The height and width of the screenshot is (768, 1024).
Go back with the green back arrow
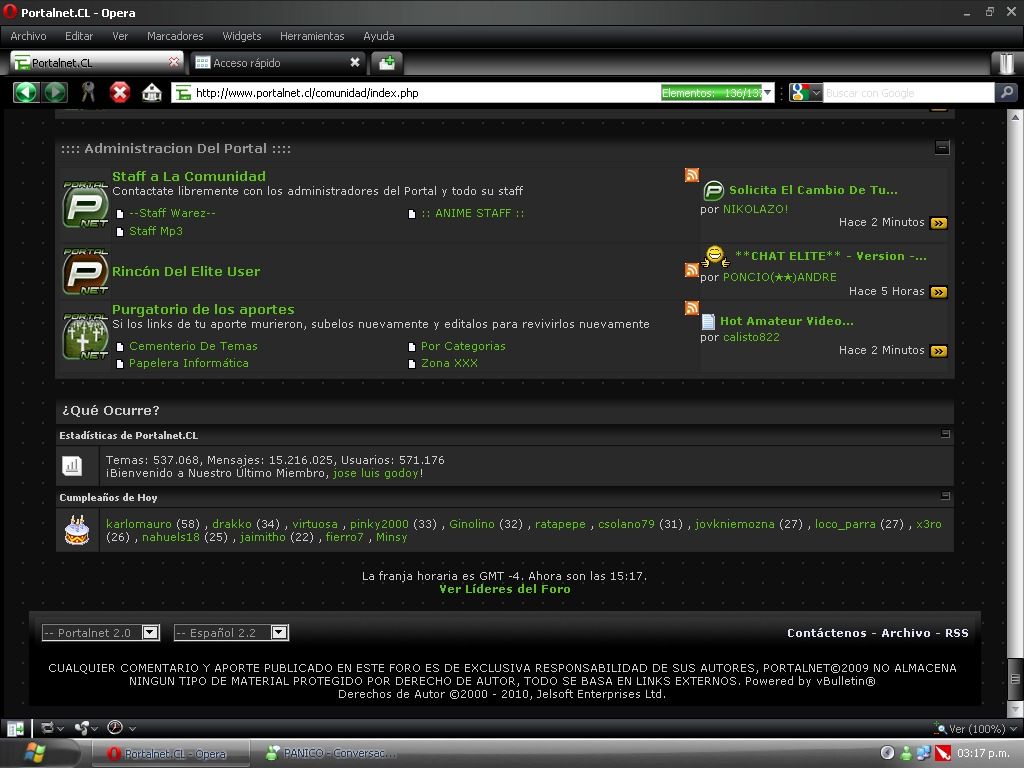(x=26, y=92)
